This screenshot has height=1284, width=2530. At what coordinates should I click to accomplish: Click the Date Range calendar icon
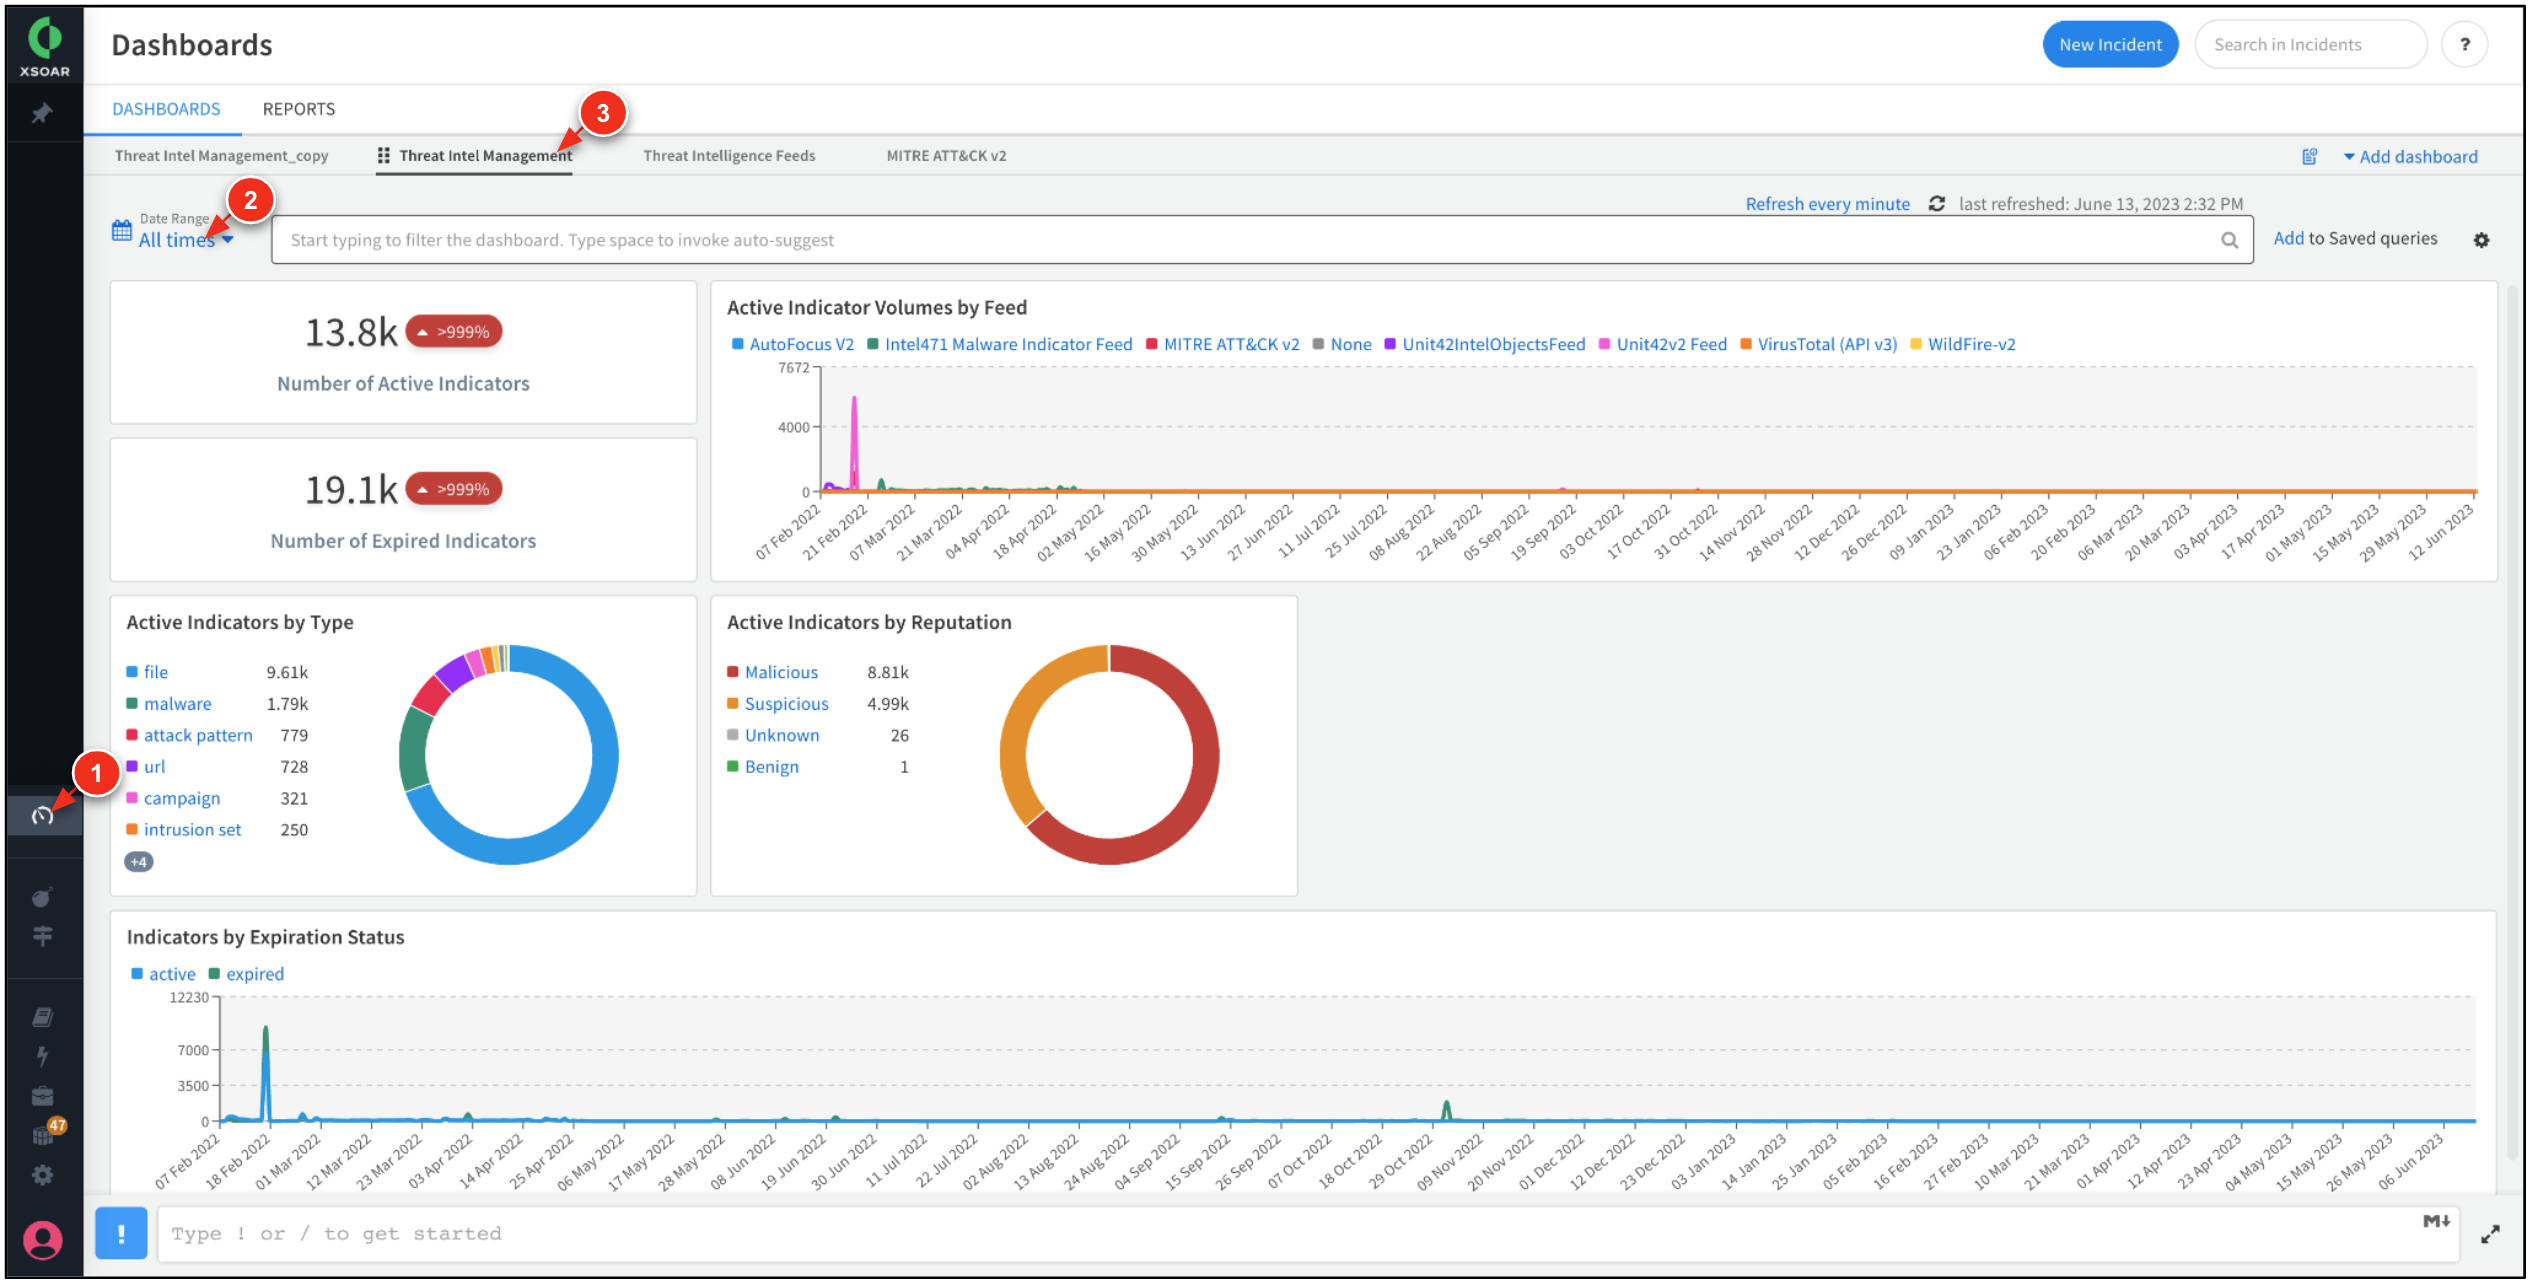click(x=122, y=231)
